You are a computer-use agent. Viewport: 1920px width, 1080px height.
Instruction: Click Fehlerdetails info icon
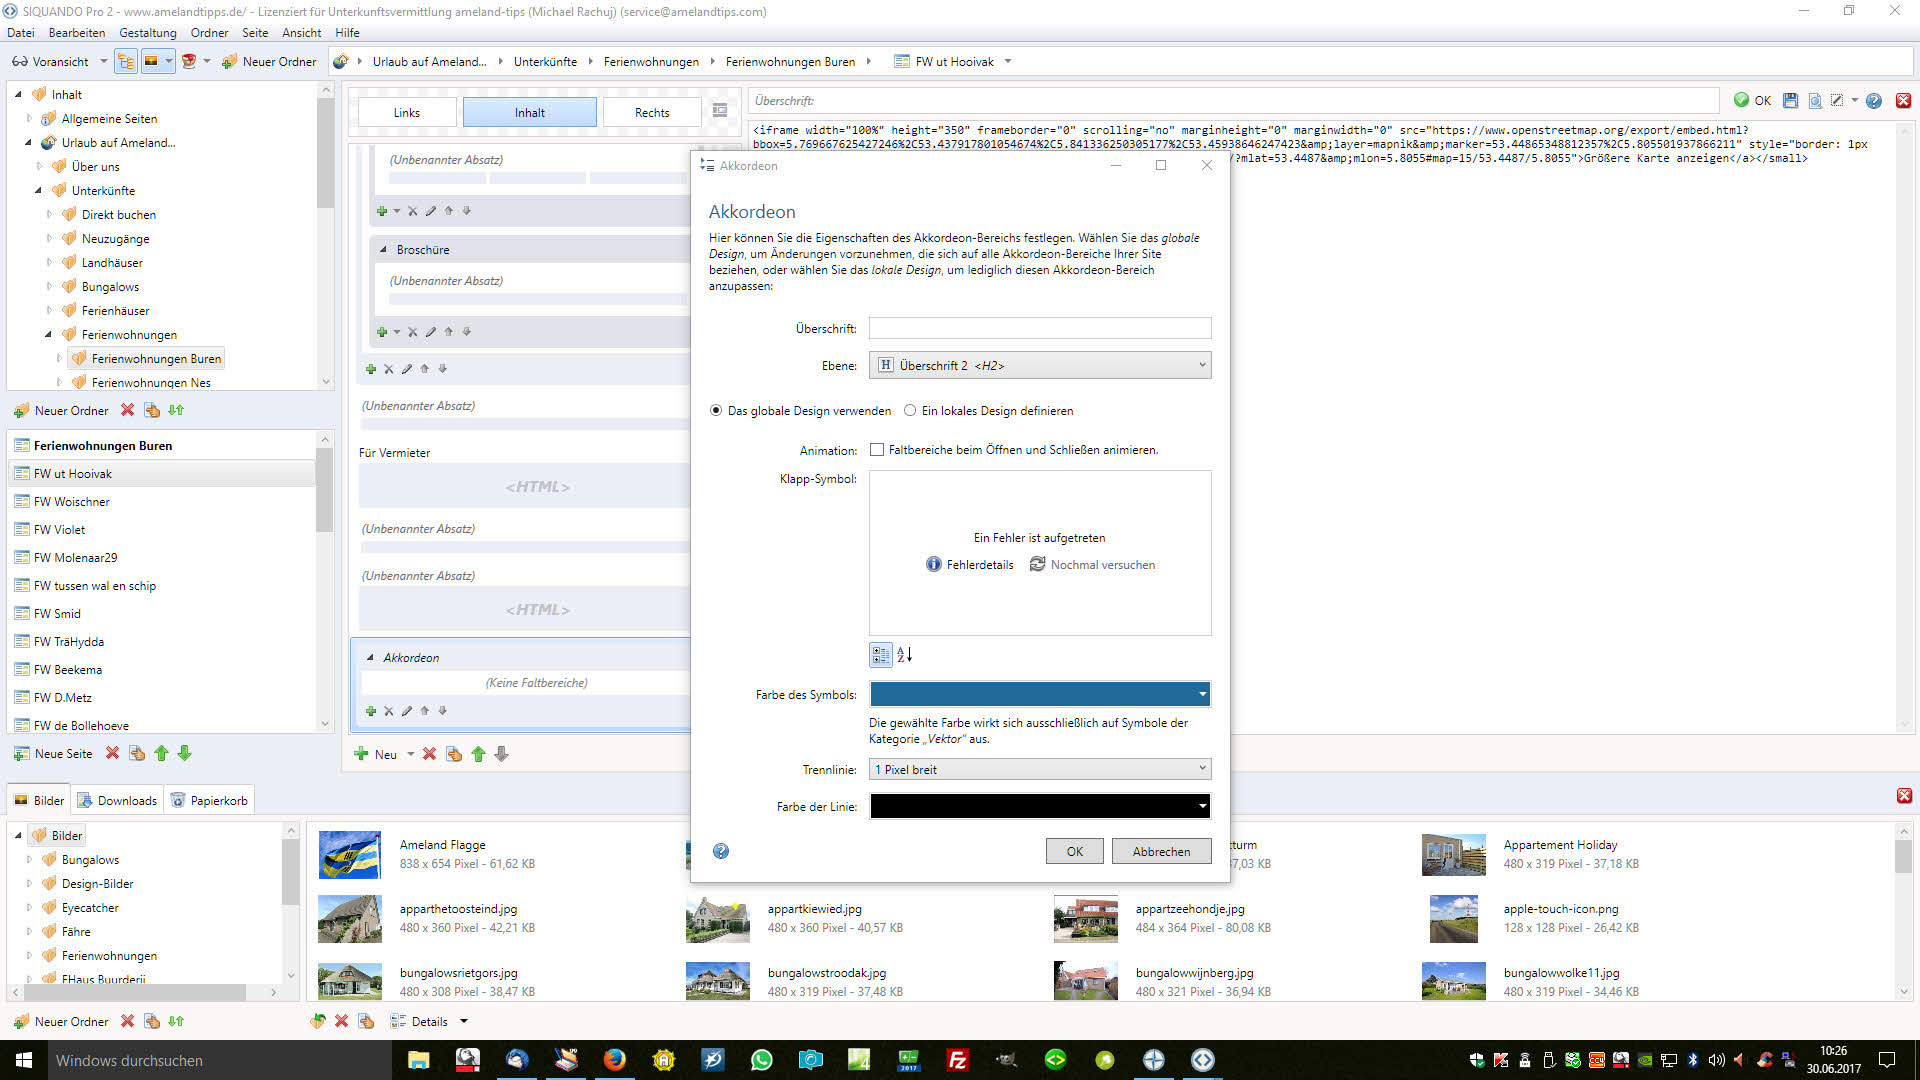point(933,565)
